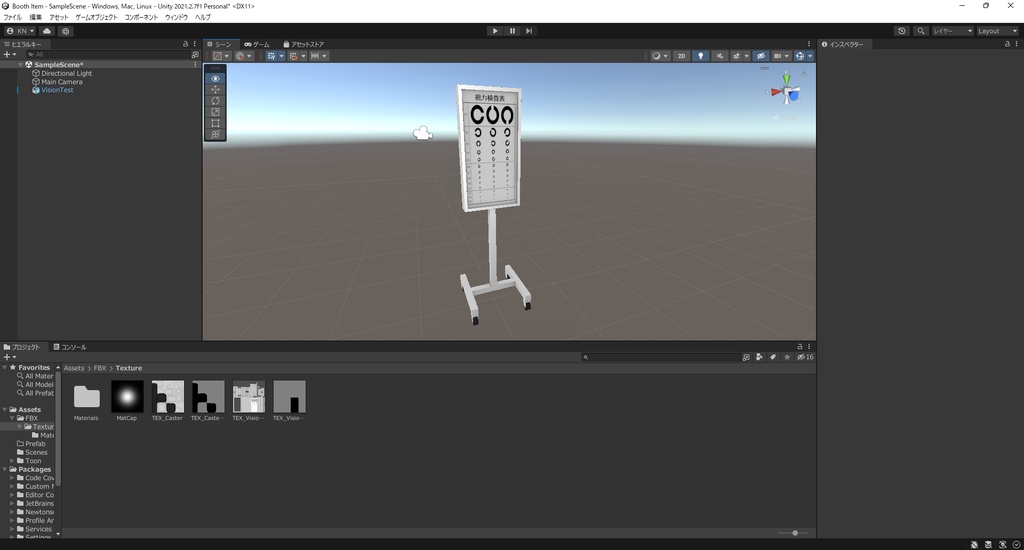The image size is (1024, 550).
Task: Select the Rect tool in scene overlay
Action: 216,123
